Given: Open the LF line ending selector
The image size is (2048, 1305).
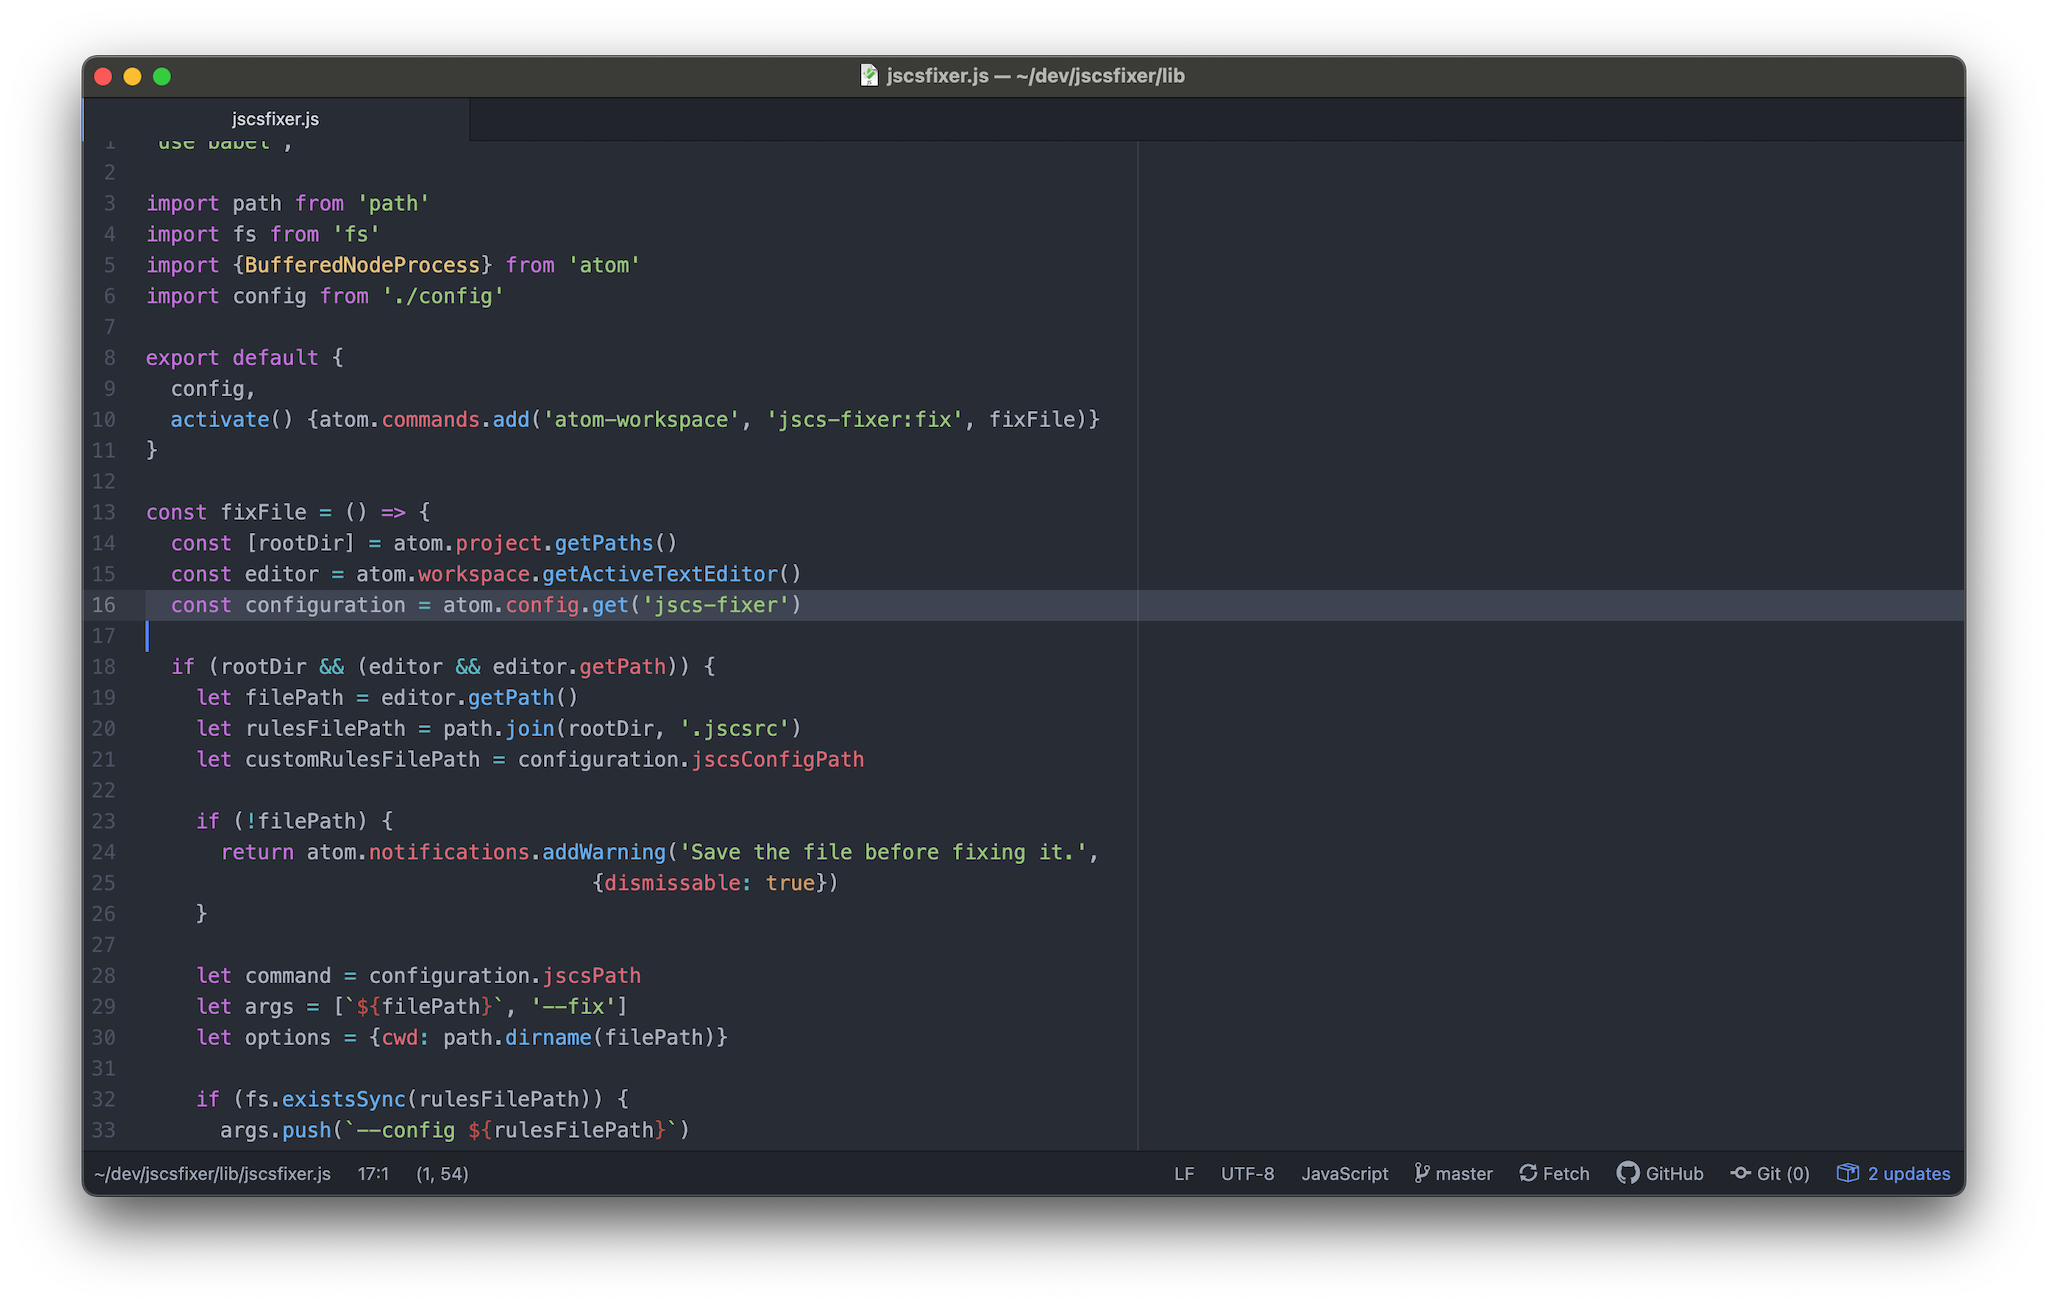Looking at the screenshot, I should (x=1184, y=1174).
